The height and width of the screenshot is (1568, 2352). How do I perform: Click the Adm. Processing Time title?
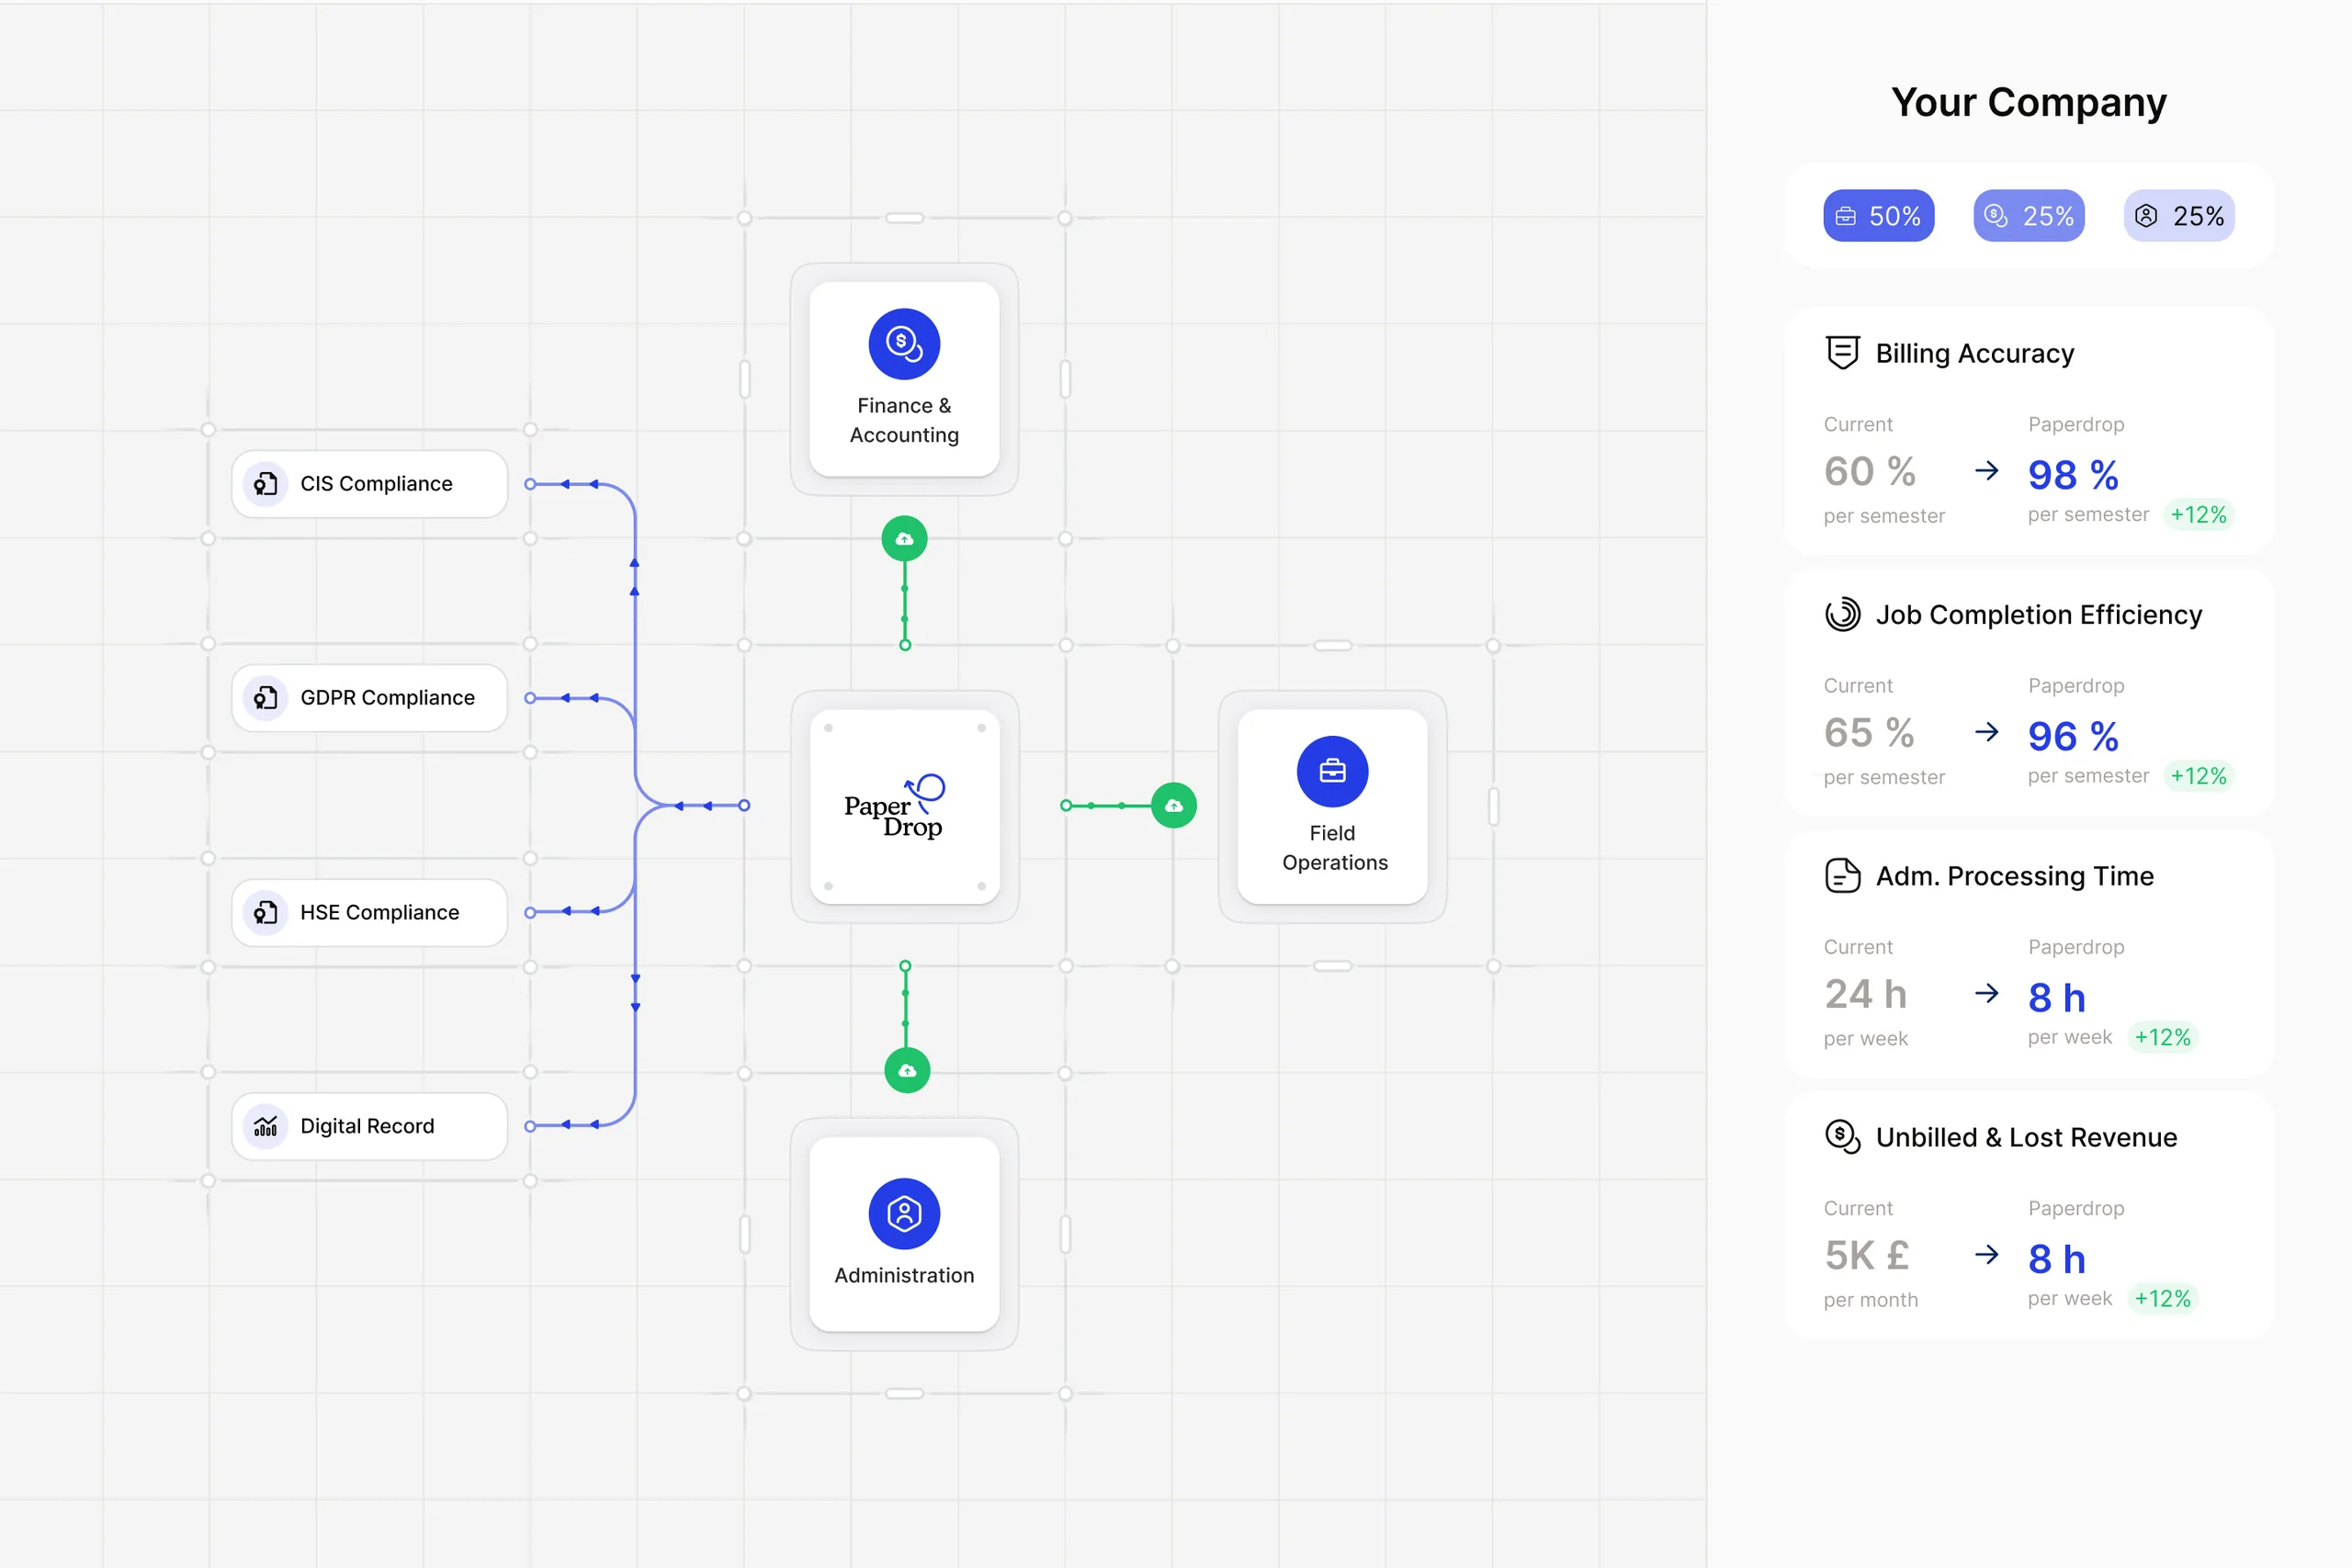(x=2014, y=875)
